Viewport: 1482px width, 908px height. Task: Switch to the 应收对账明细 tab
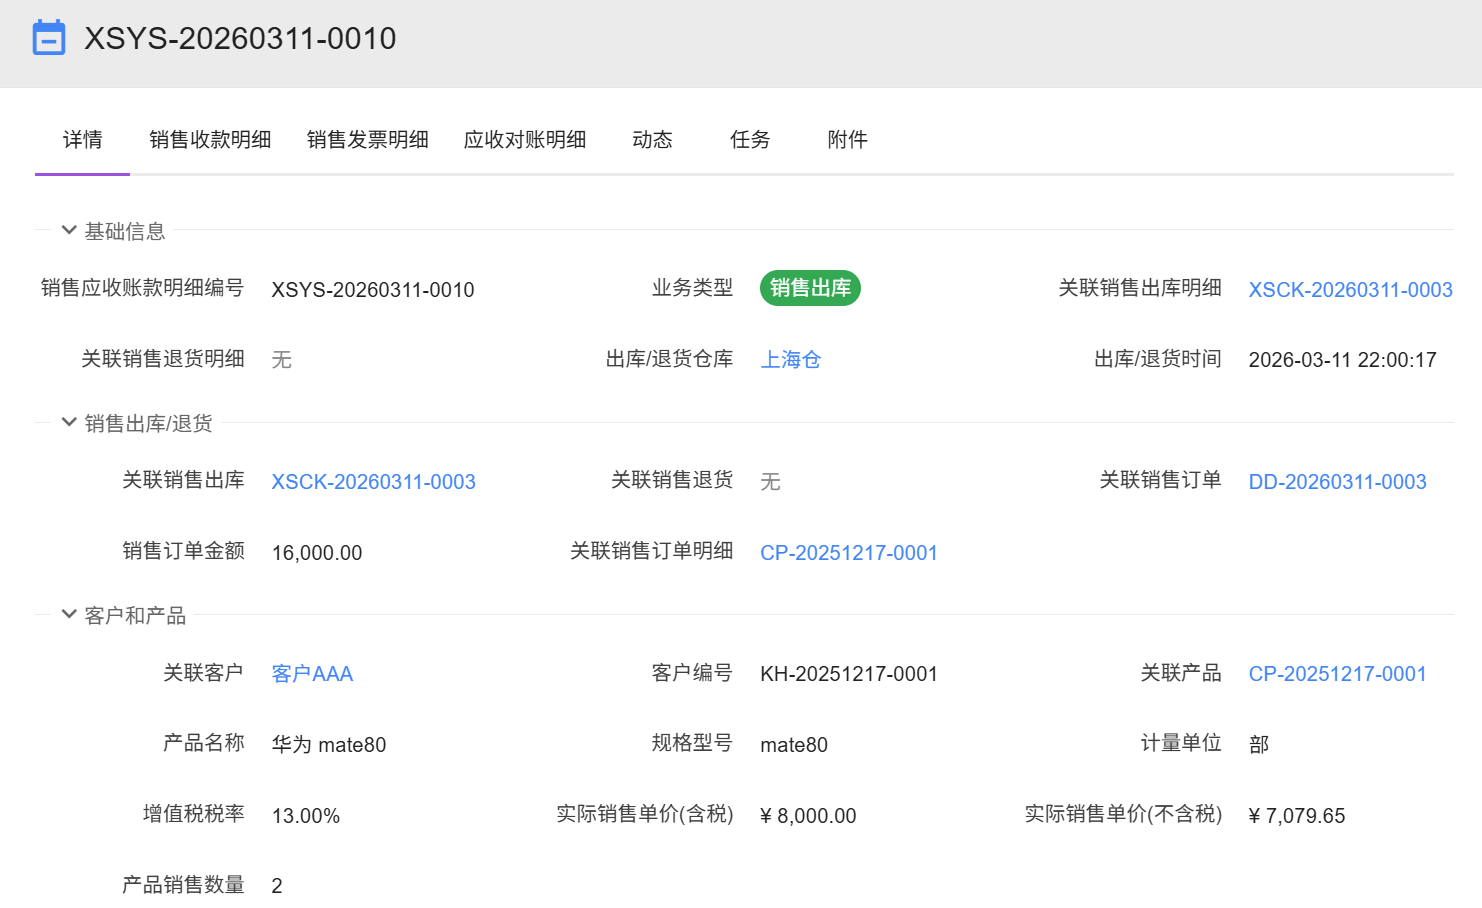[525, 140]
